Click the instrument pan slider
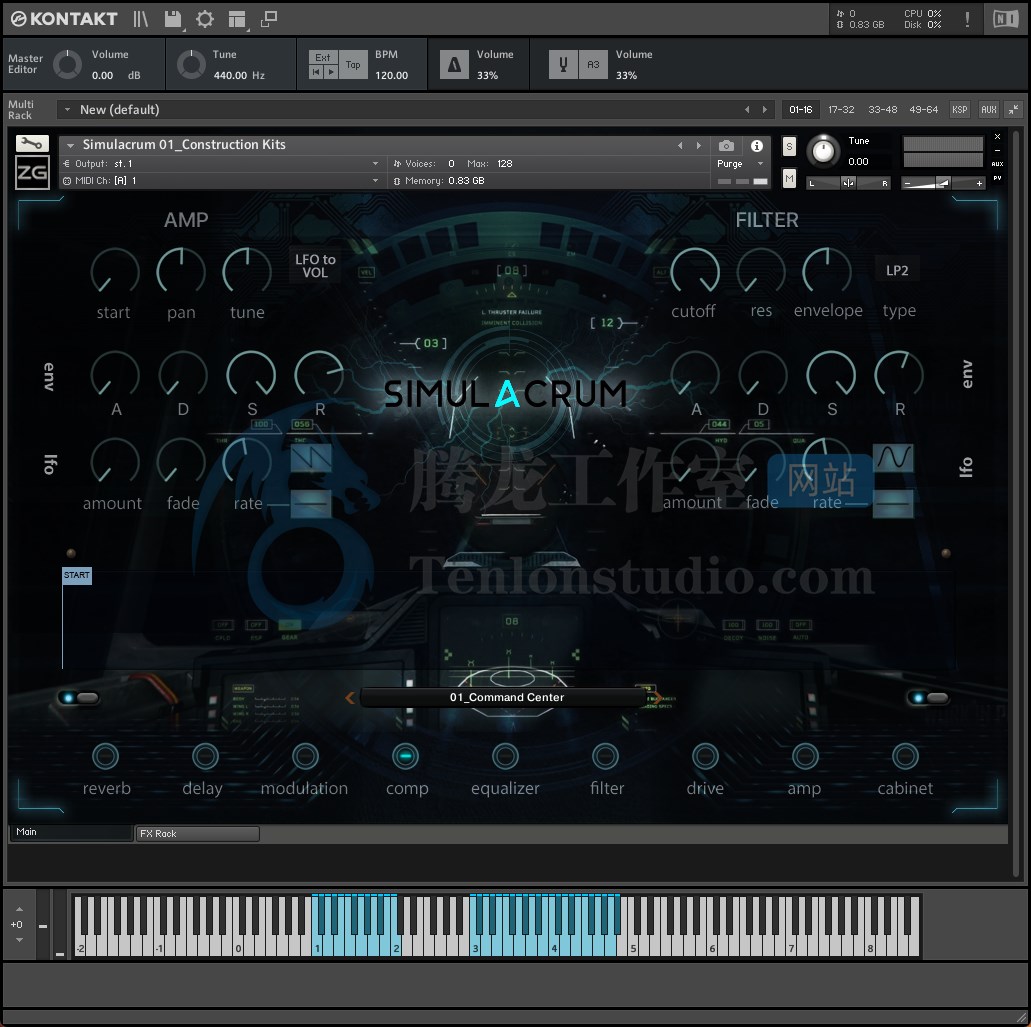This screenshot has height=1027, width=1031. coord(848,183)
